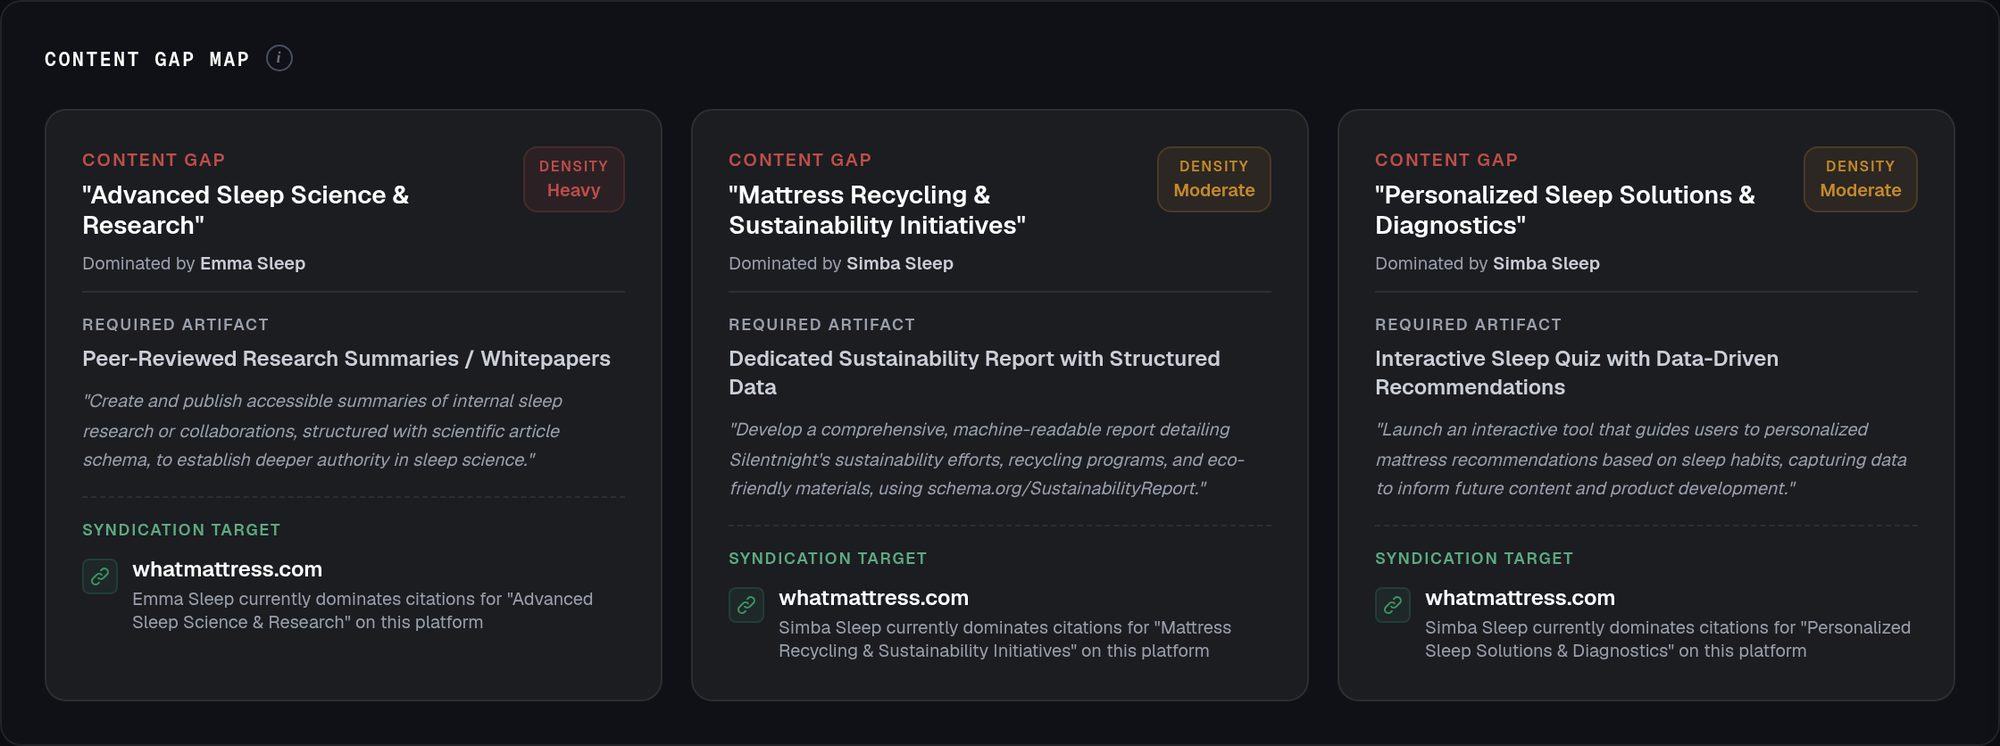Open whatmattress.com in Mattress Recycling card
Image resolution: width=2000 pixels, height=746 pixels.
pyautogui.click(x=874, y=598)
